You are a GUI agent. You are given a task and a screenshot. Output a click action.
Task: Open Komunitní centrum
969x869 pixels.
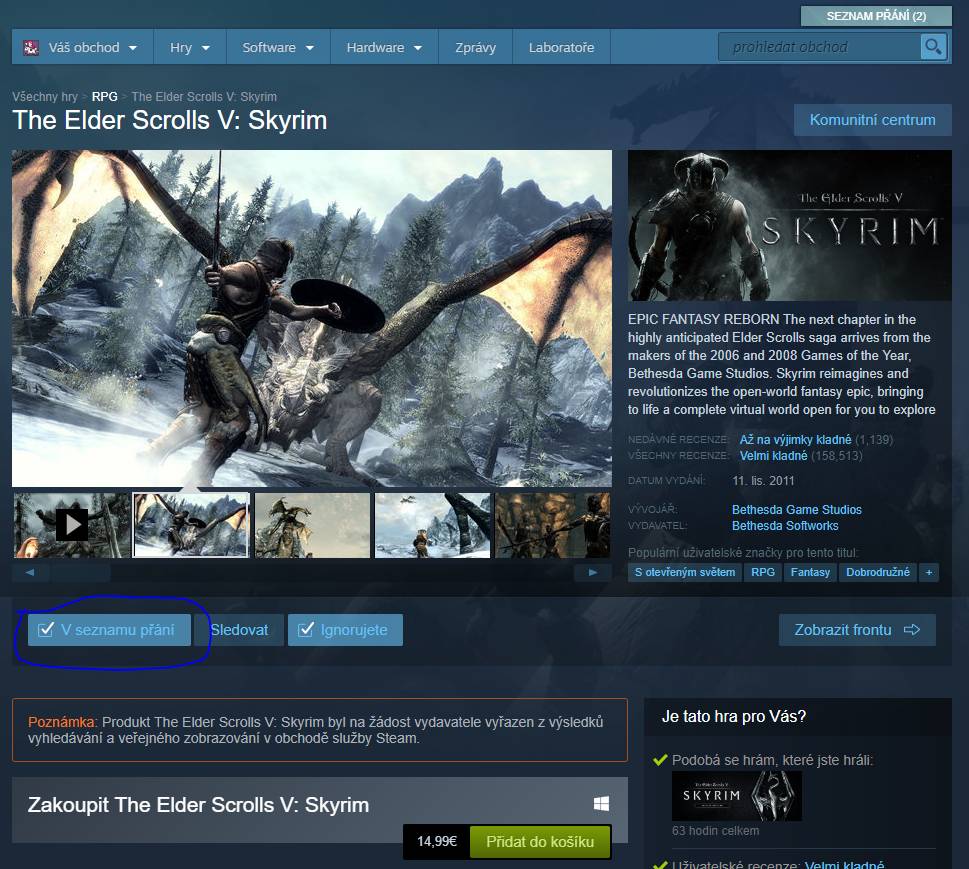pos(873,120)
